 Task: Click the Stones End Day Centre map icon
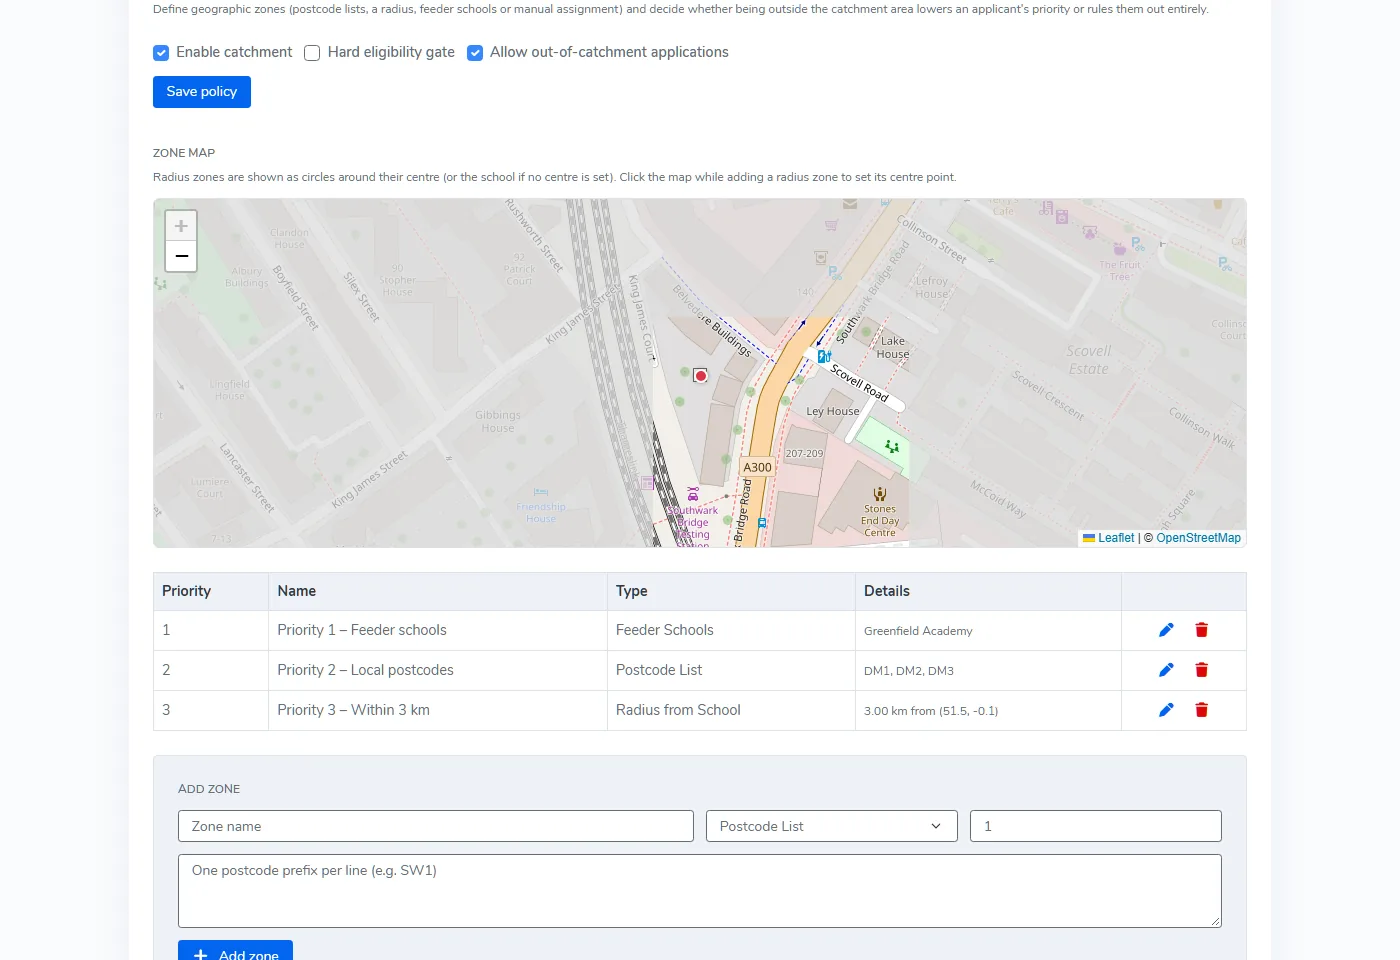[880, 493]
